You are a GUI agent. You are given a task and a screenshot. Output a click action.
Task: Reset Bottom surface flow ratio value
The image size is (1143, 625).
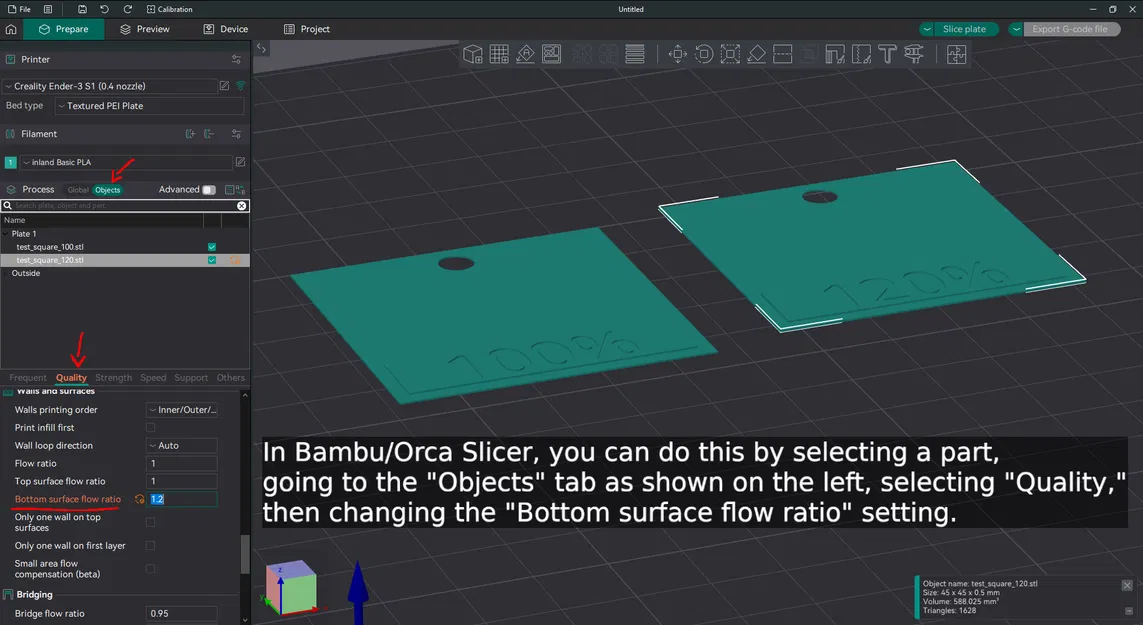(139, 500)
